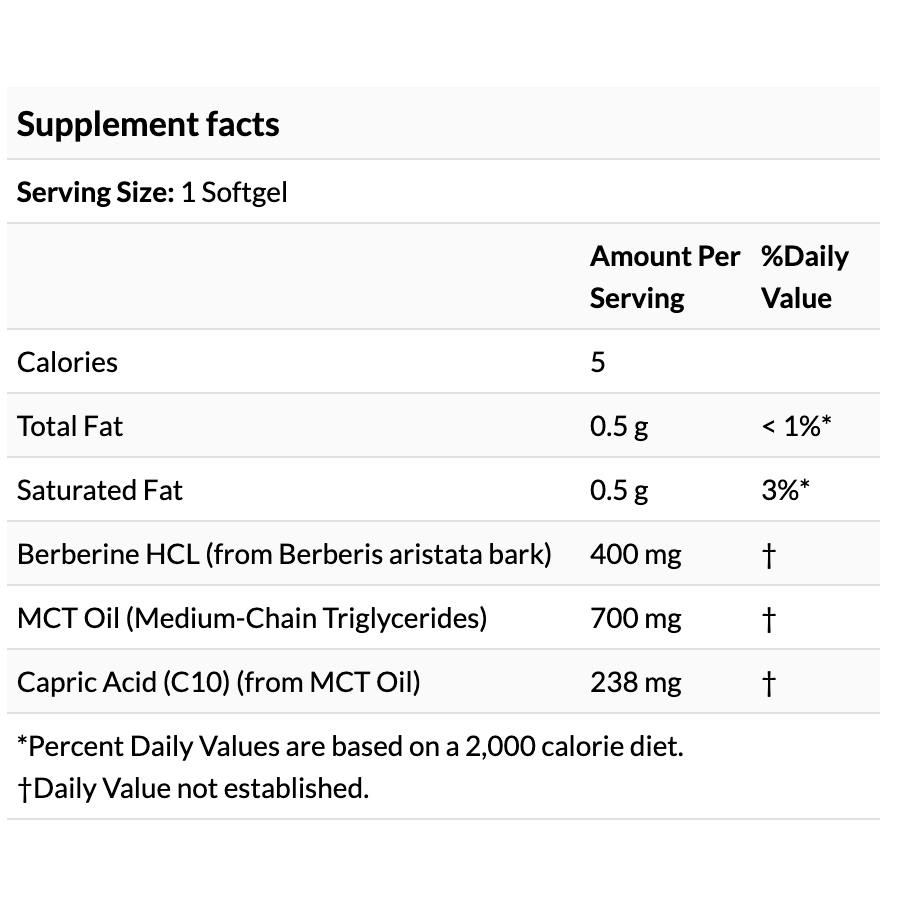Click the 700 mg MCT Oil amount
The width and height of the screenshot is (922, 922).
click(x=636, y=618)
